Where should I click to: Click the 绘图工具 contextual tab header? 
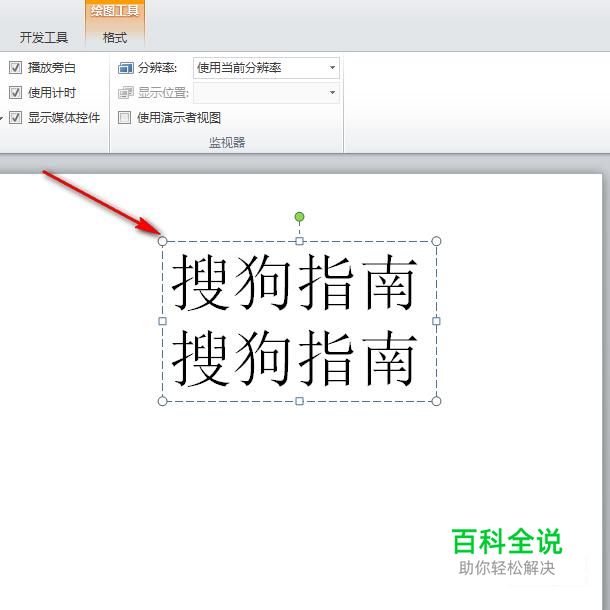tap(115, 11)
